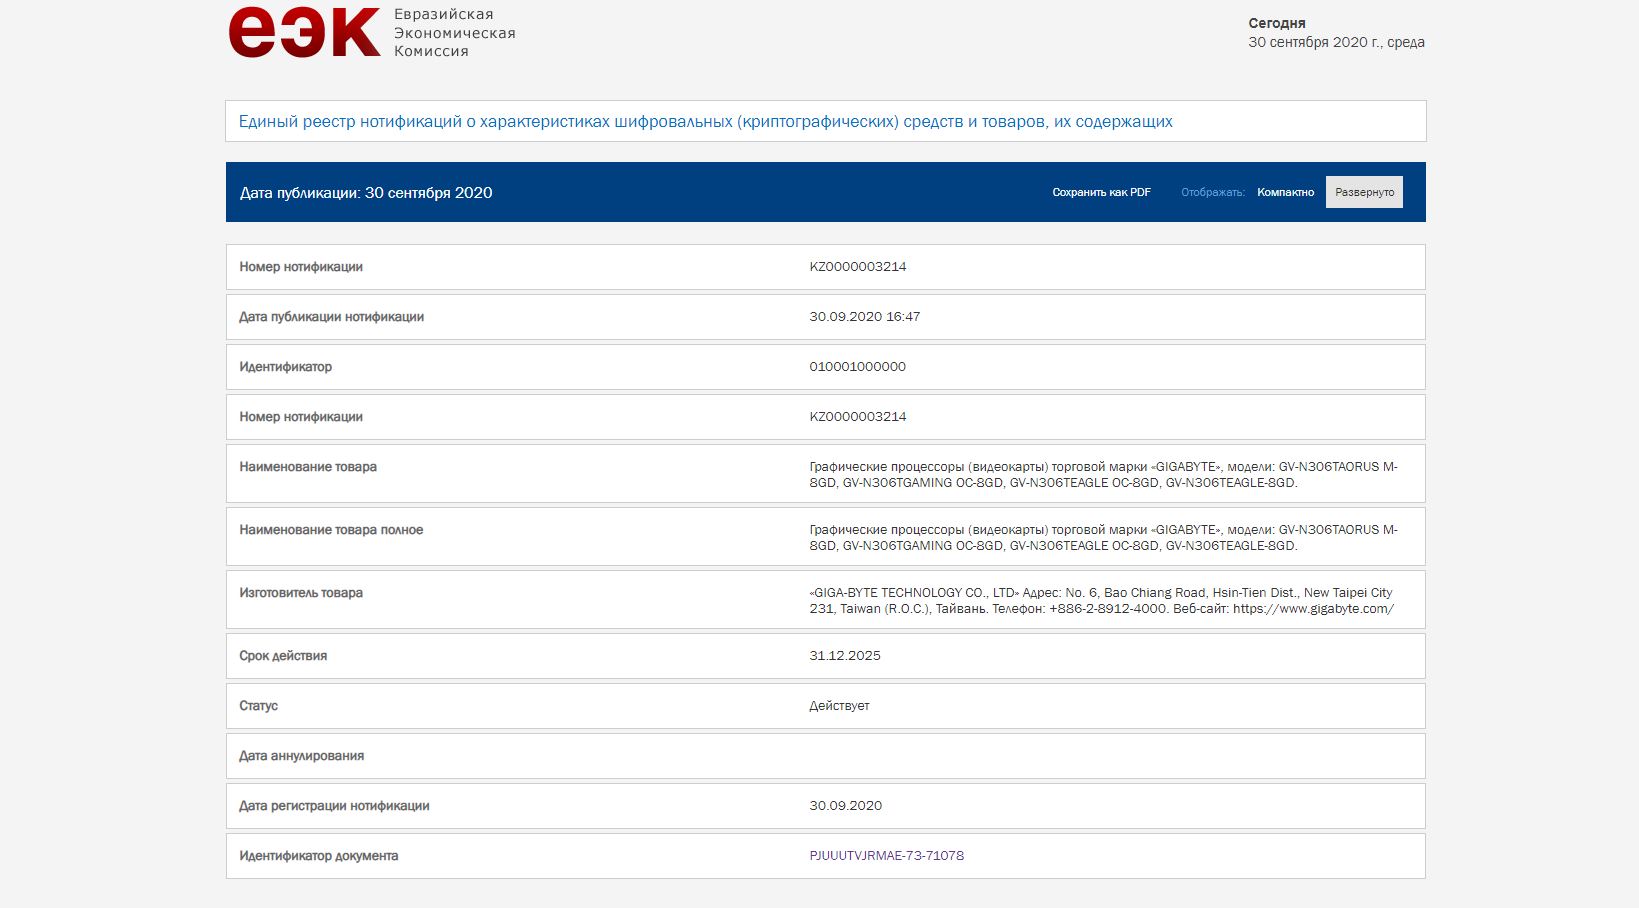Switch display to Компактно
Screen dimensions: 1639x908
[1285, 192]
